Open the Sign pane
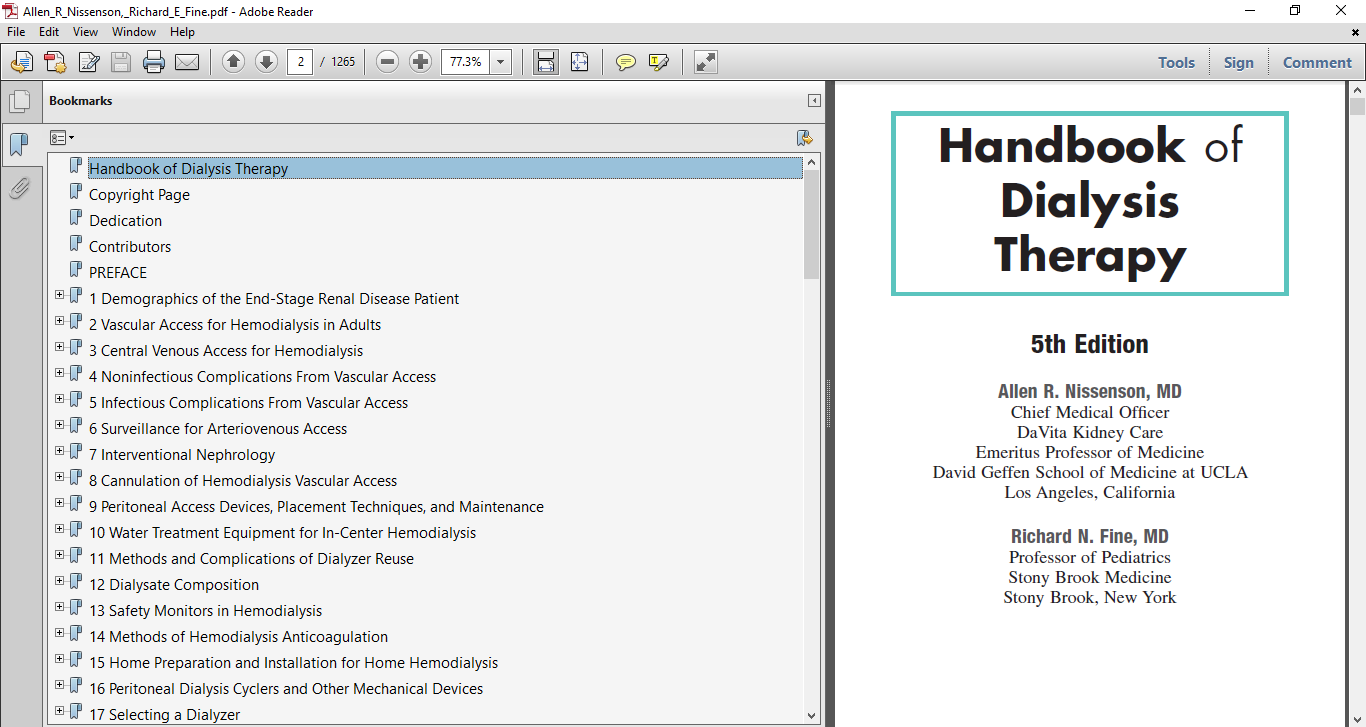The image size is (1366, 727). coord(1238,62)
